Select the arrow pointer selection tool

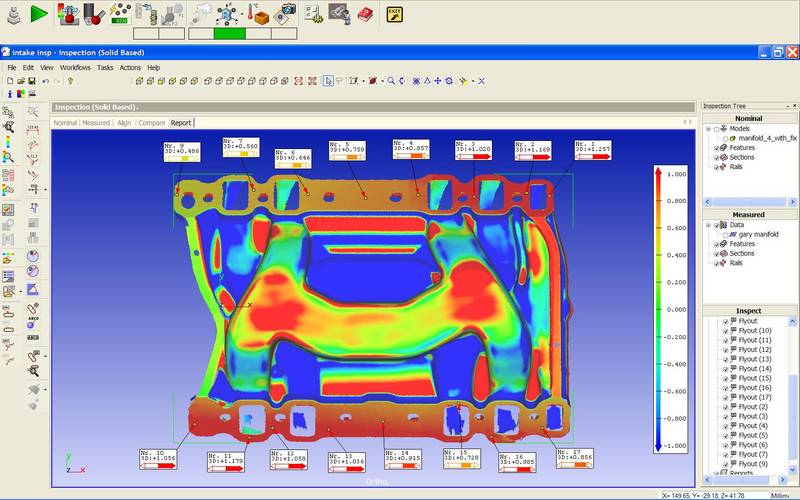pos(328,80)
